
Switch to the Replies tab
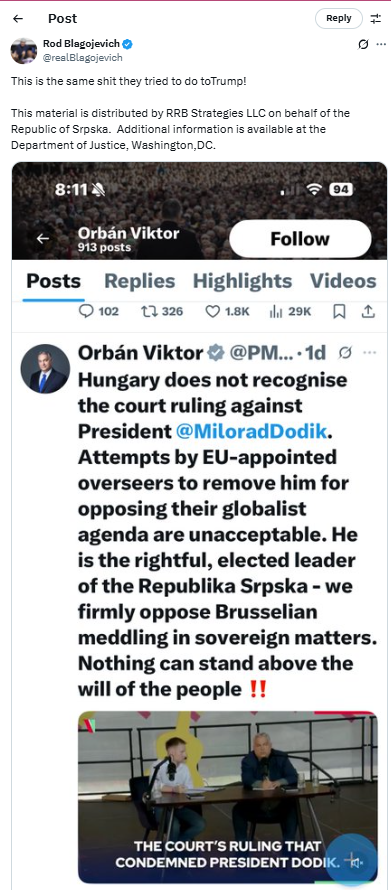[x=140, y=281]
